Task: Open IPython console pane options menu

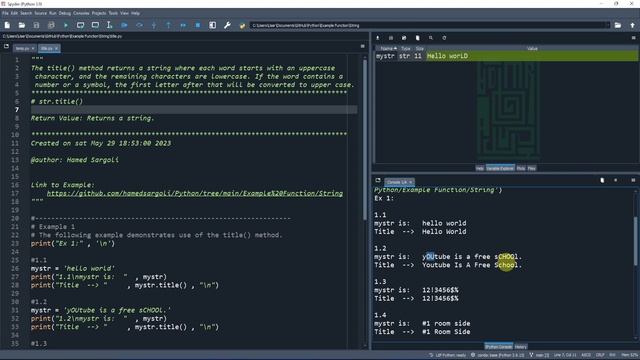Action: click(633, 180)
